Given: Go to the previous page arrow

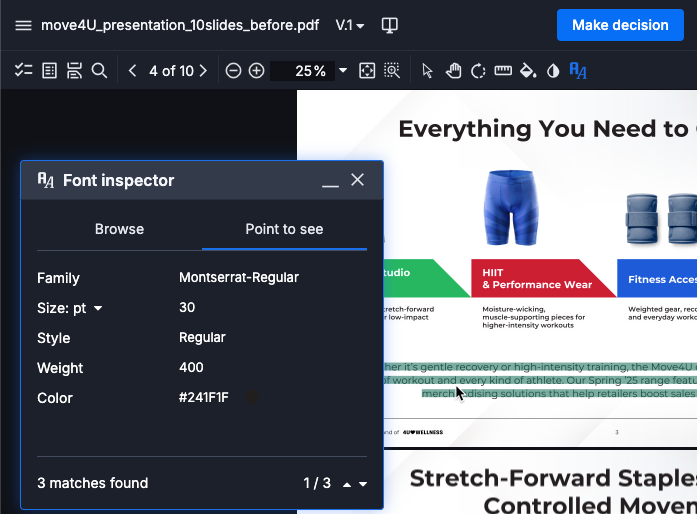Looking at the screenshot, I should pos(132,71).
